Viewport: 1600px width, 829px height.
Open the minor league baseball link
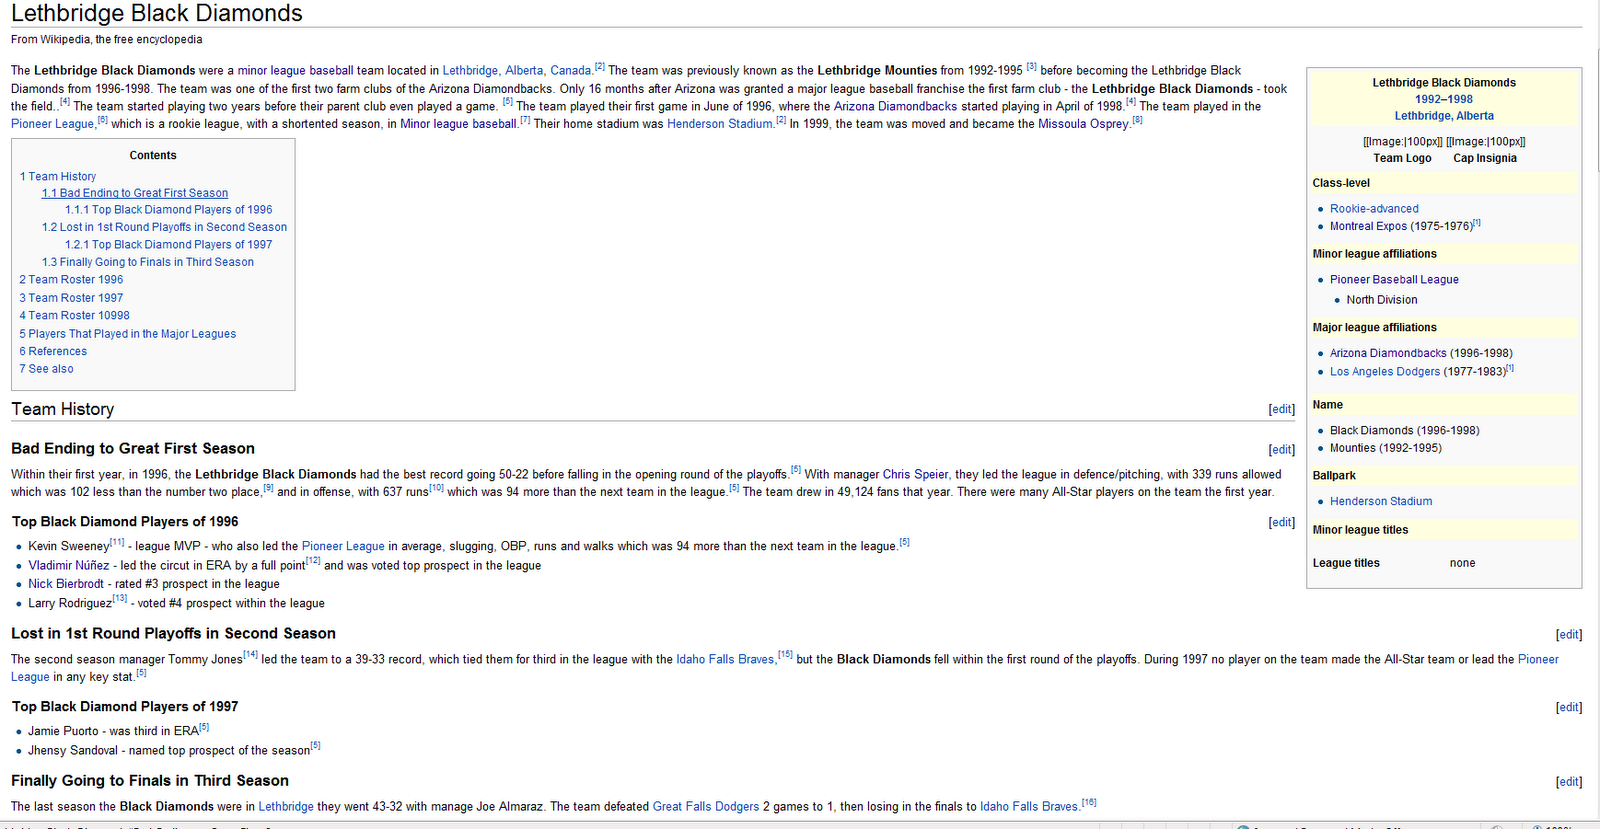[x=295, y=71]
